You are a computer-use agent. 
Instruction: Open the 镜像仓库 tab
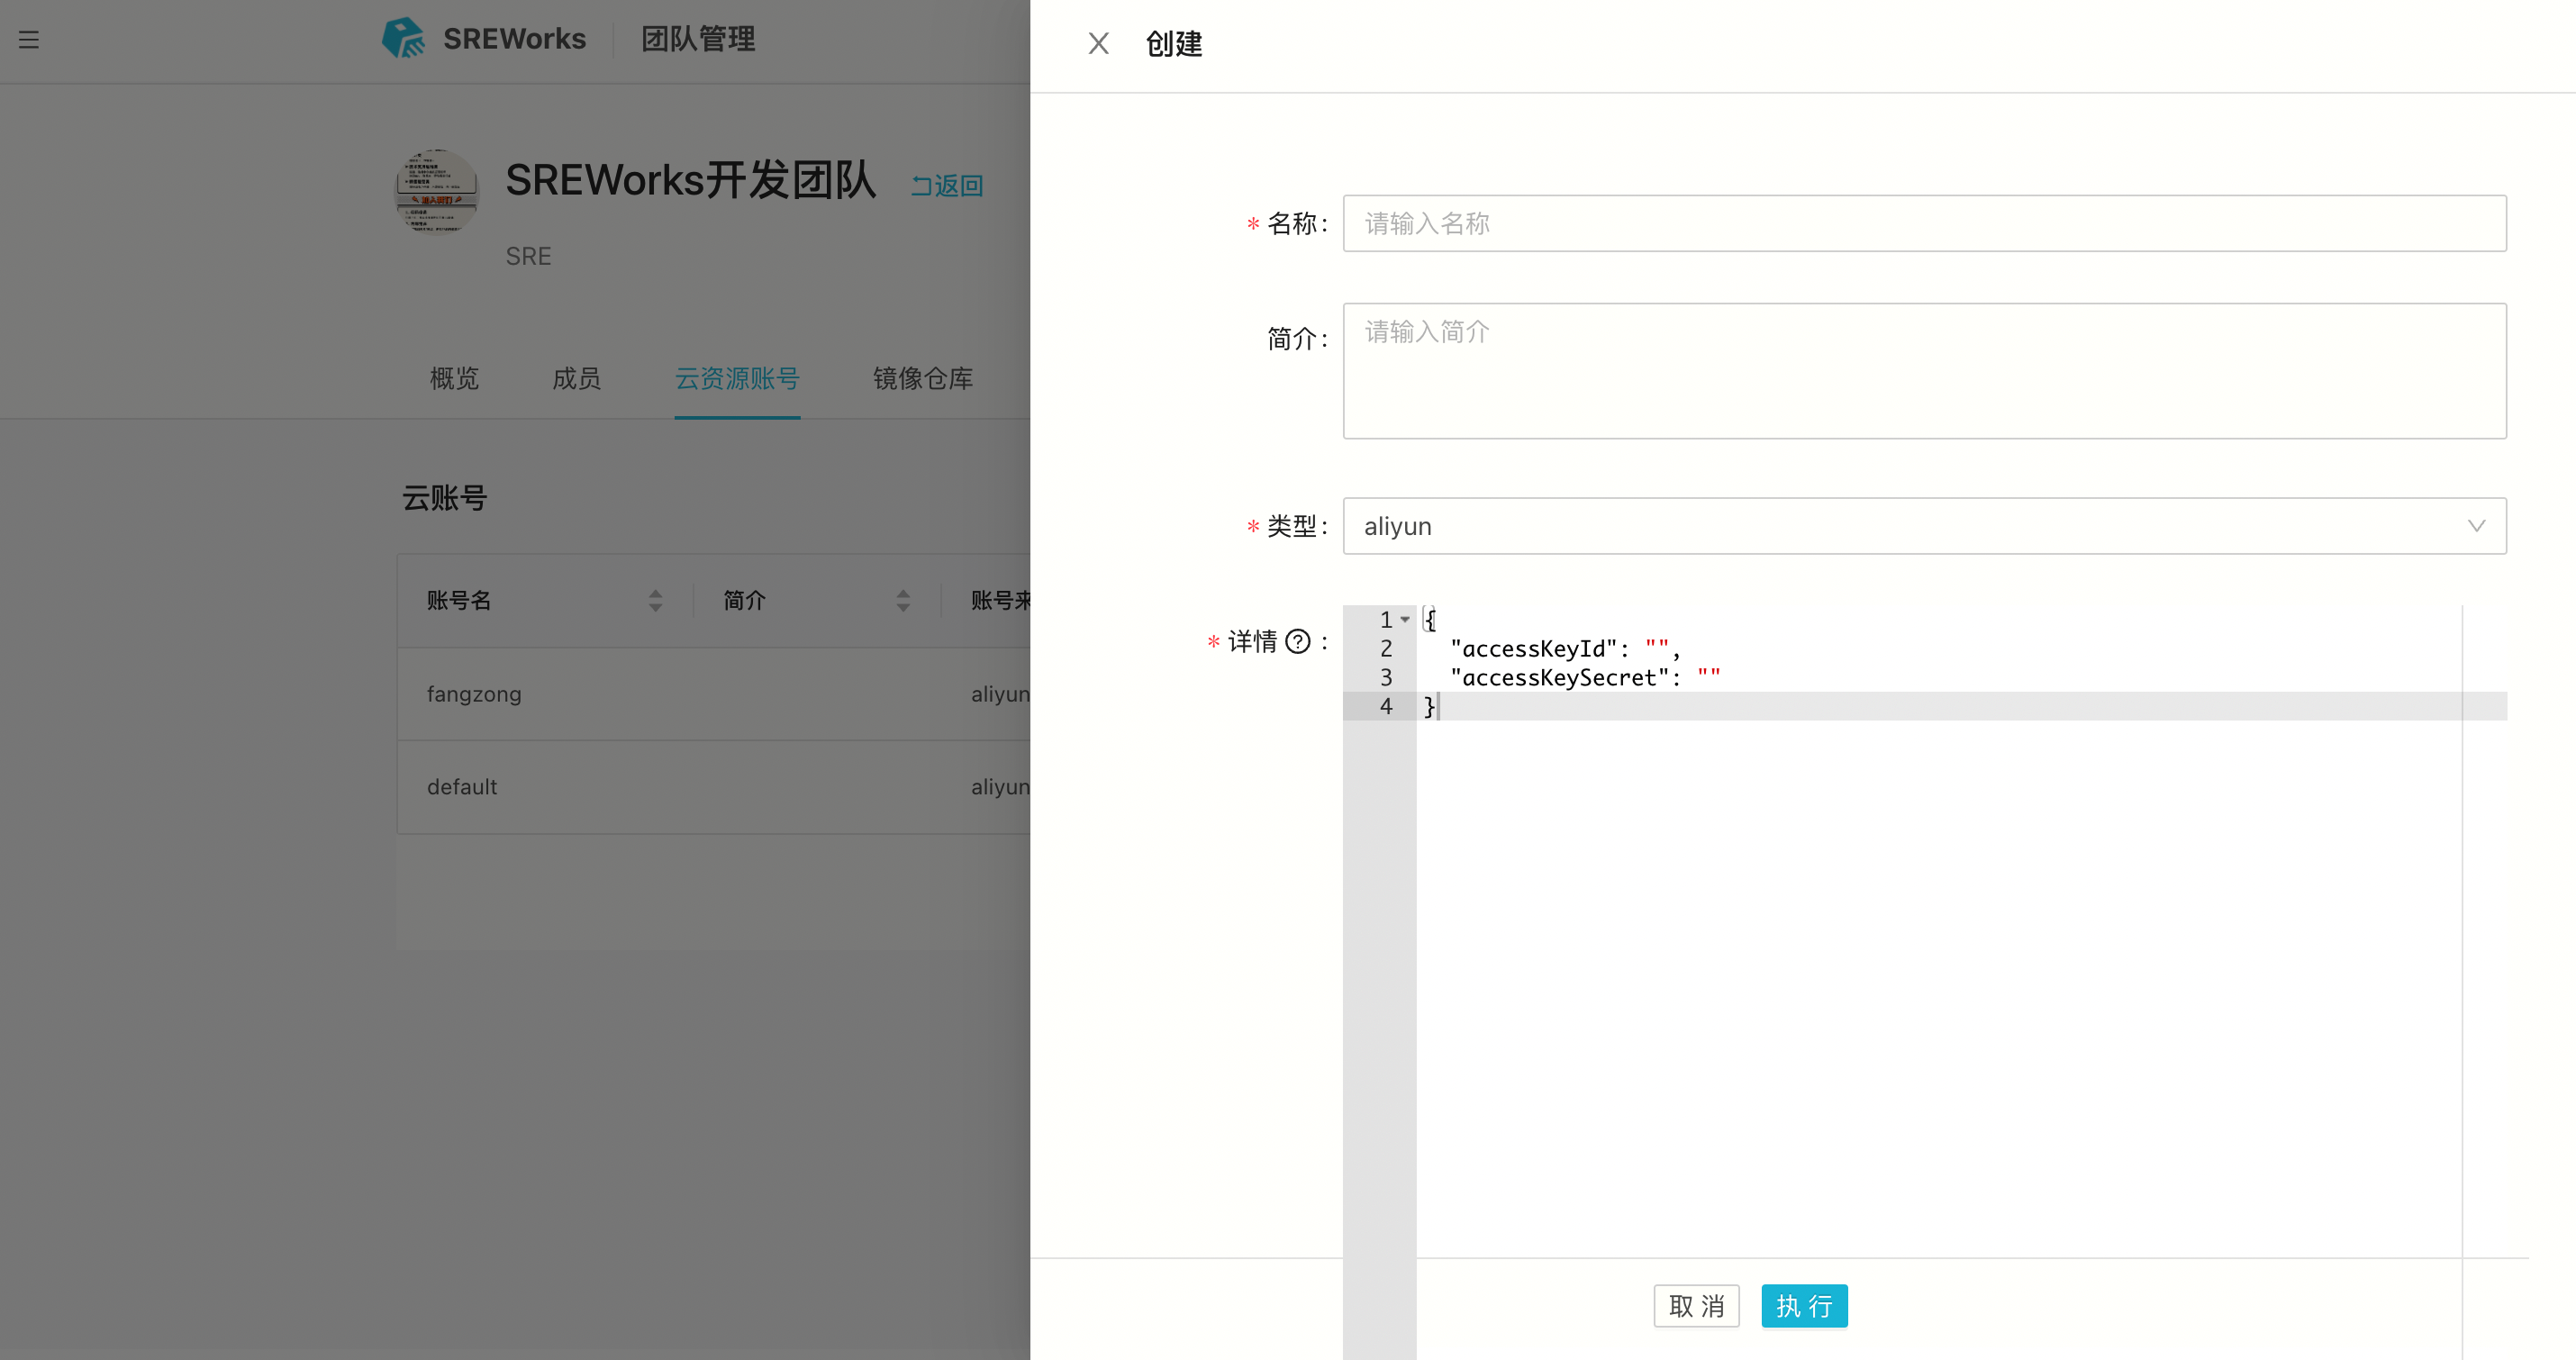[922, 379]
